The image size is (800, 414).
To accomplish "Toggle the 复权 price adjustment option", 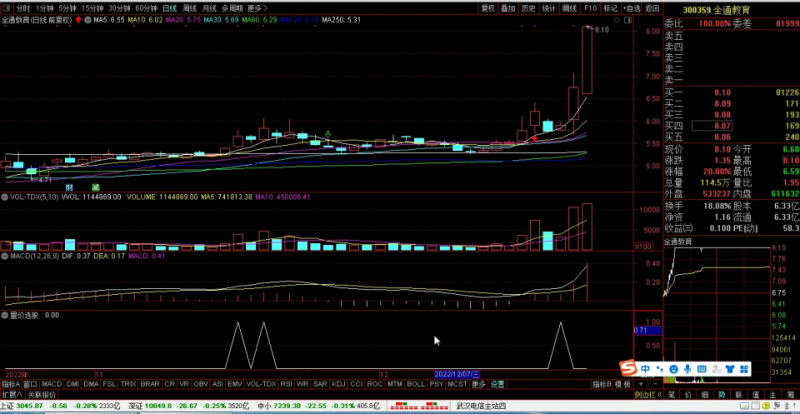I will click(x=487, y=7).
